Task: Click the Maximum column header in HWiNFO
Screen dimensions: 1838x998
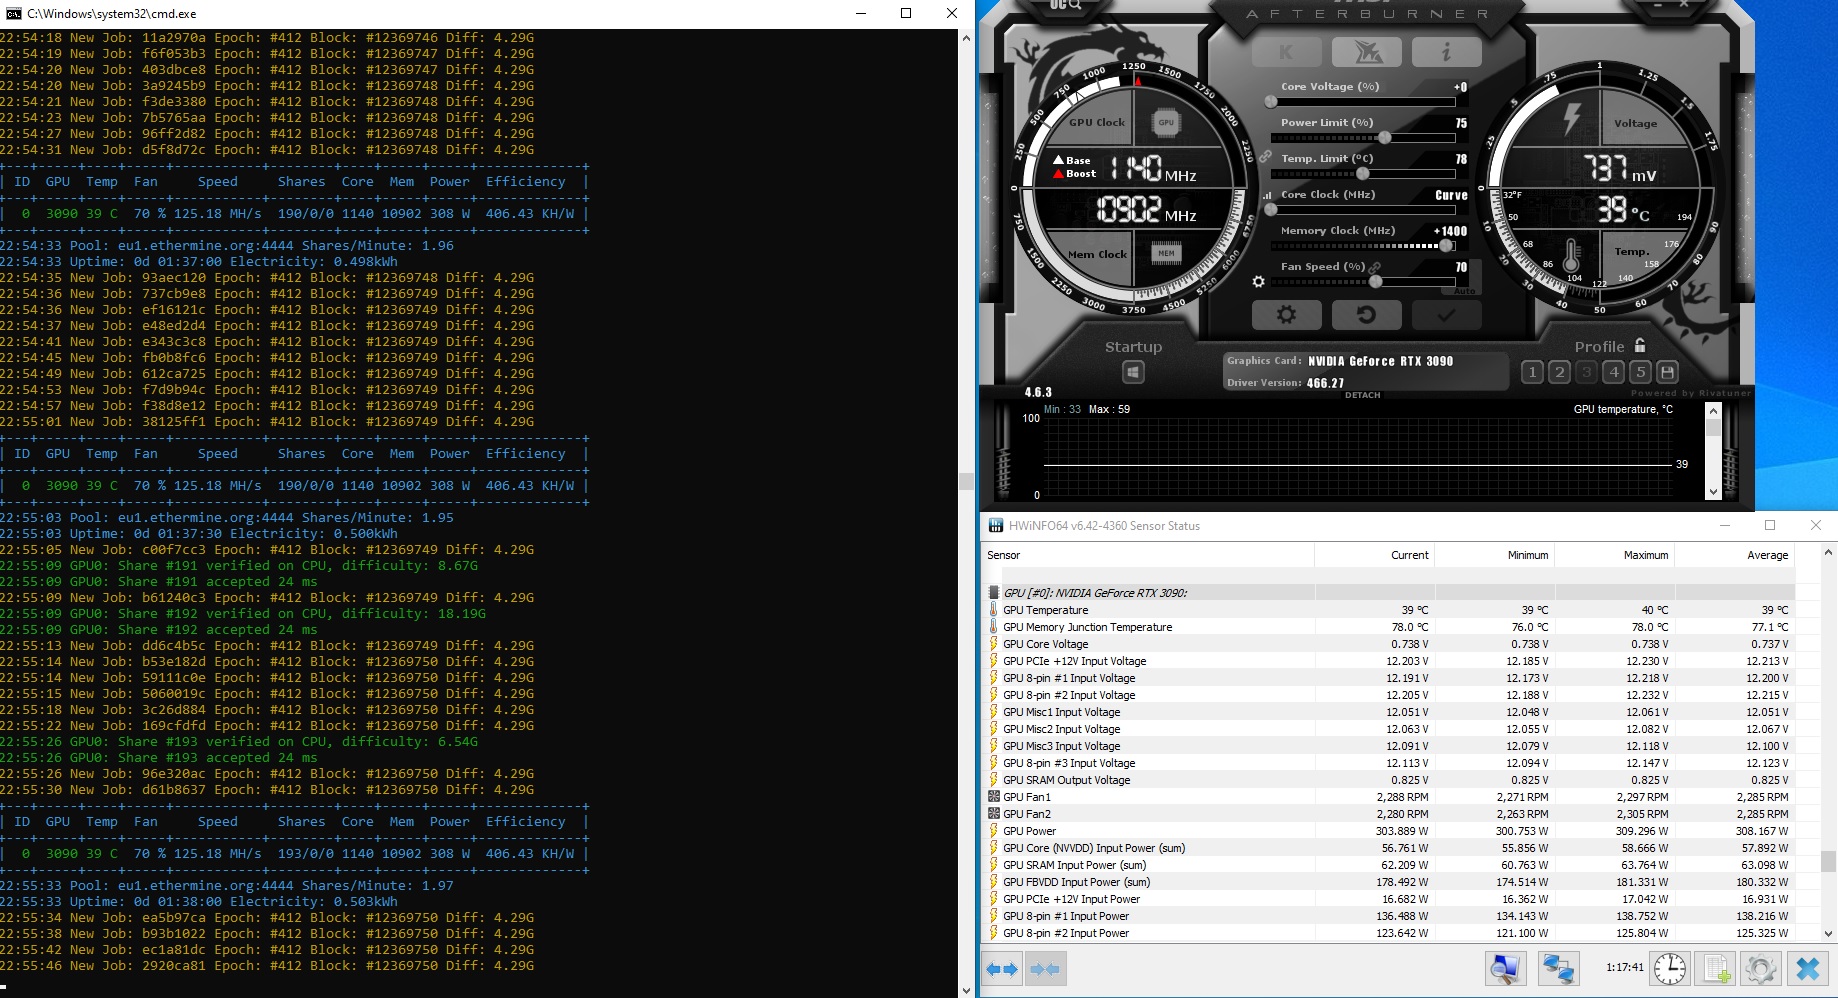Action: pyautogui.click(x=1614, y=555)
